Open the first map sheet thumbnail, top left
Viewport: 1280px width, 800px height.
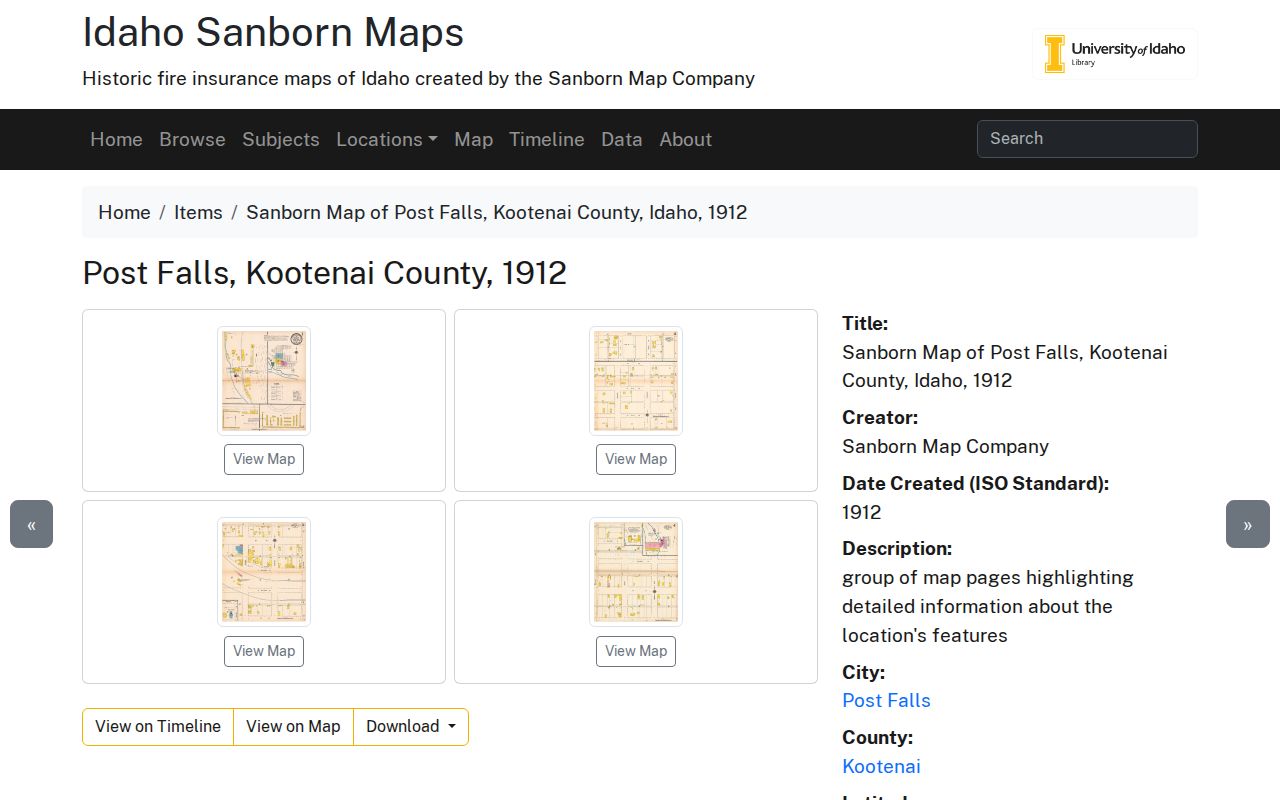264,381
